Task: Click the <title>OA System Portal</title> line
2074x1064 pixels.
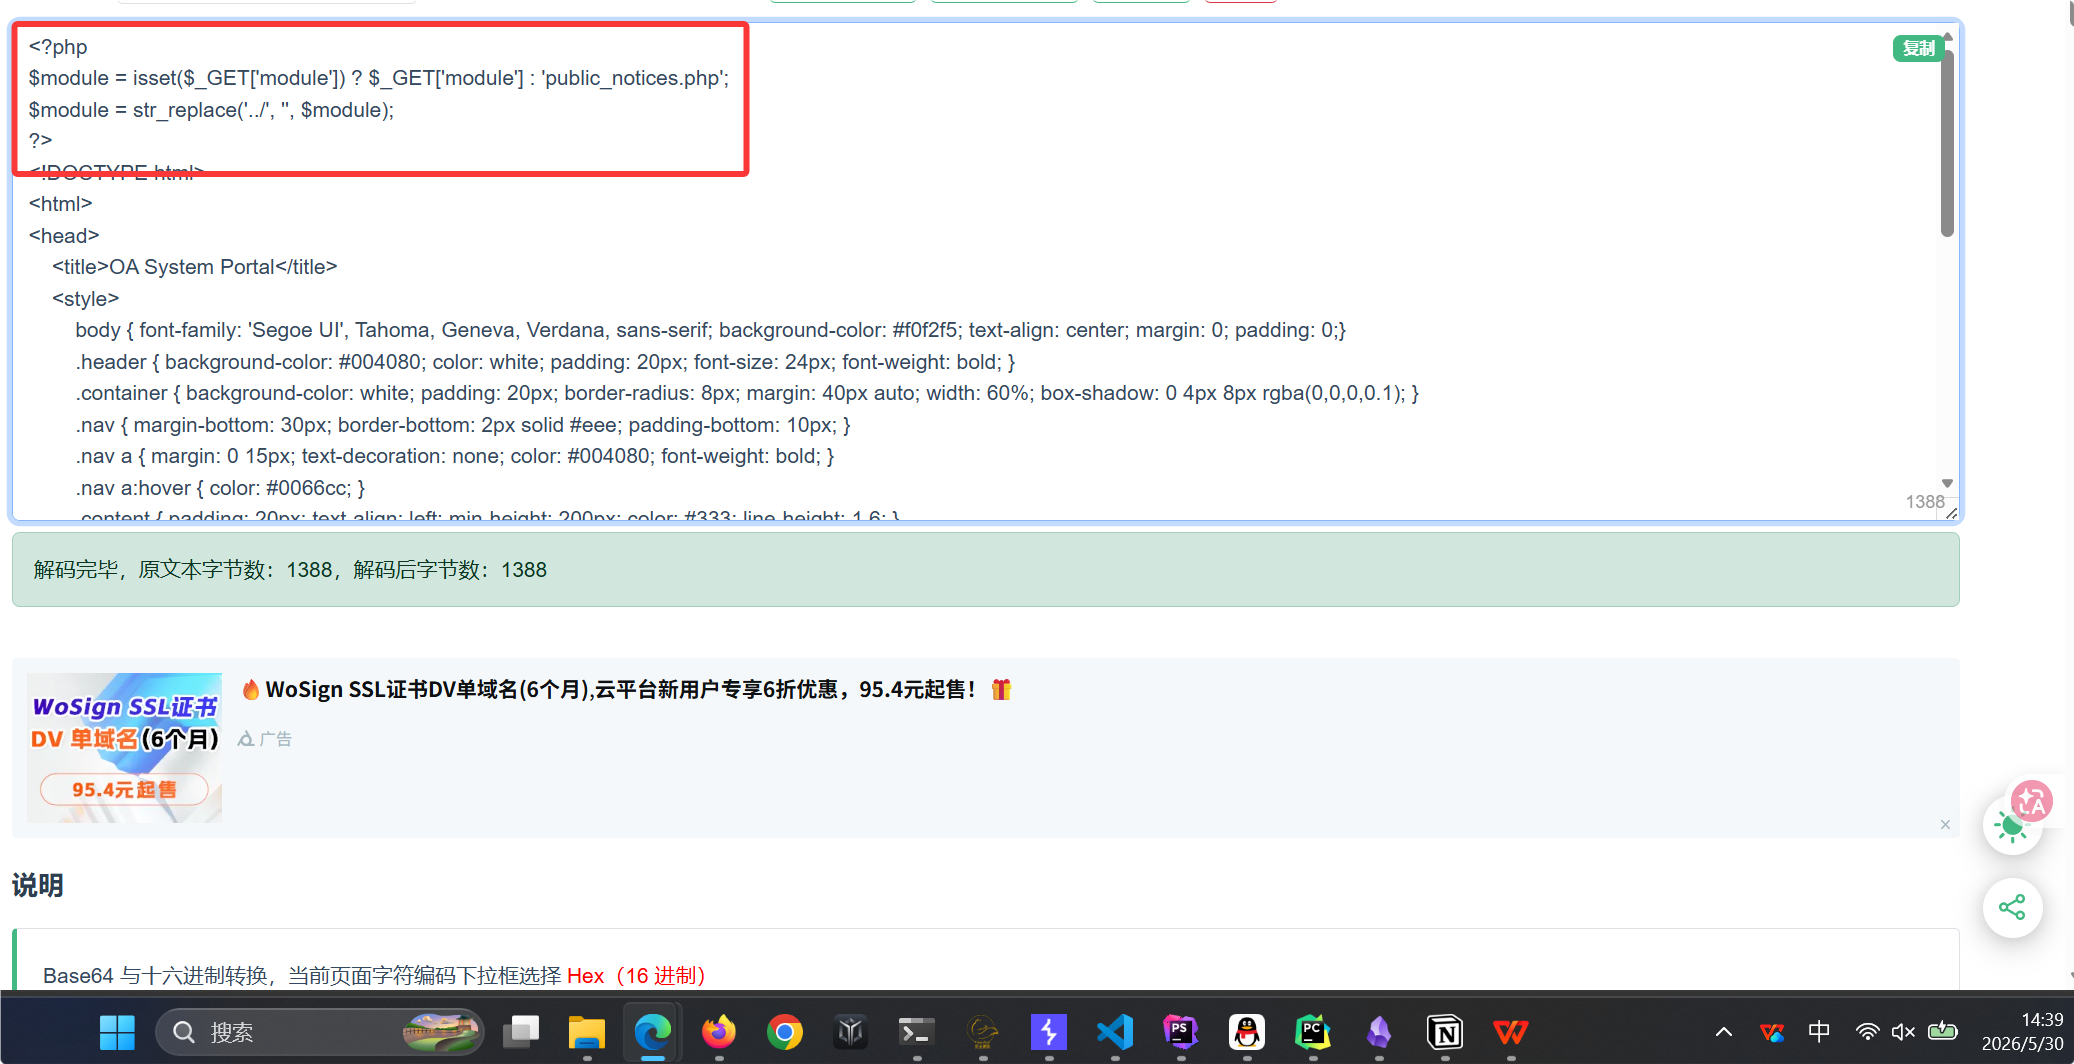Action: (x=195, y=267)
